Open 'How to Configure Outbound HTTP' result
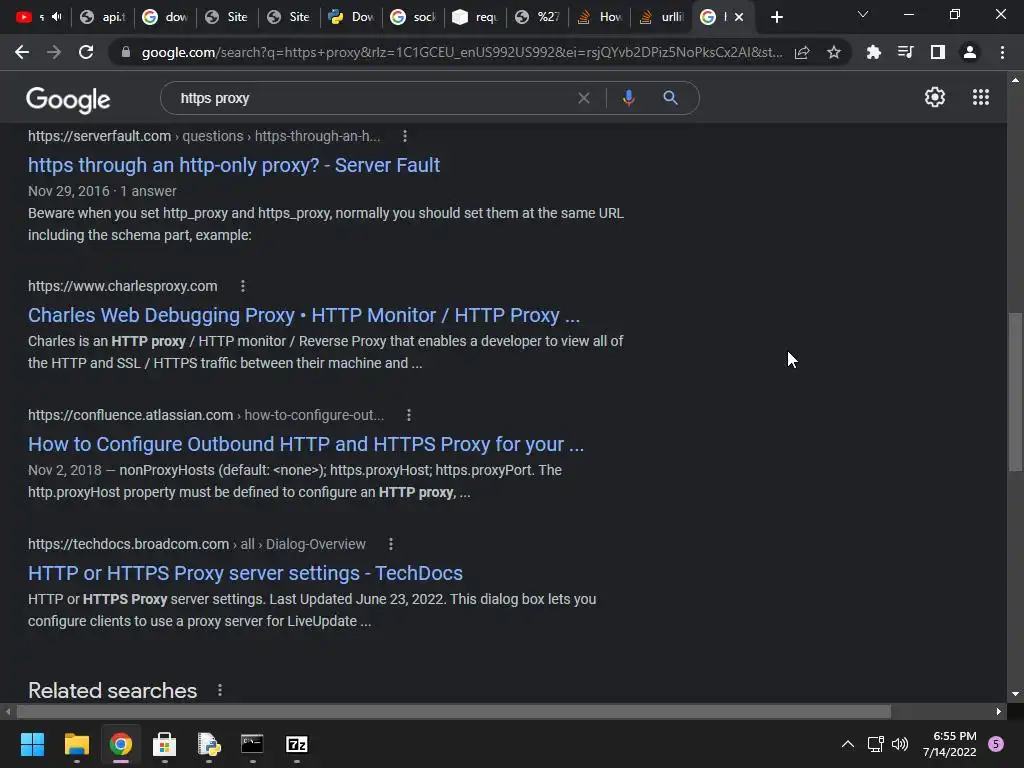Screen dimensions: 1024x768 (306, 444)
